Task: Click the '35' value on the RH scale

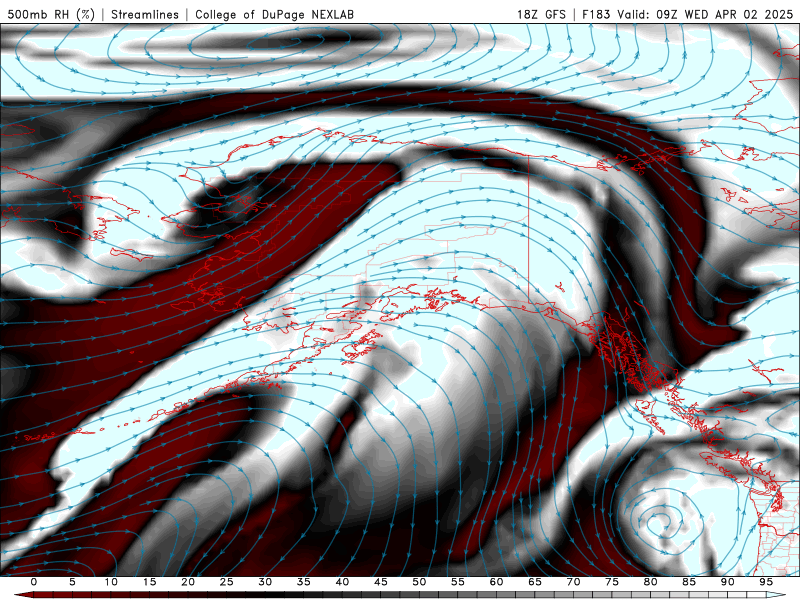Action: (x=304, y=582)
